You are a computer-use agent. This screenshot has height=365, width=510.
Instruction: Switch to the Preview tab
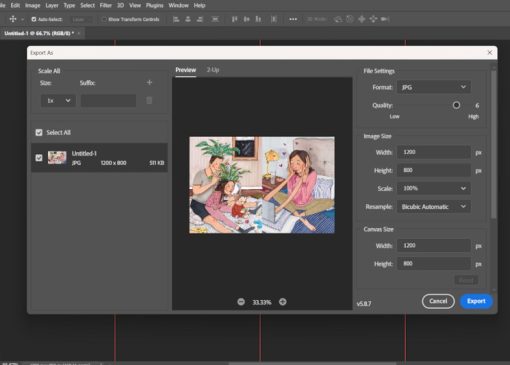[x=186, y=70]
